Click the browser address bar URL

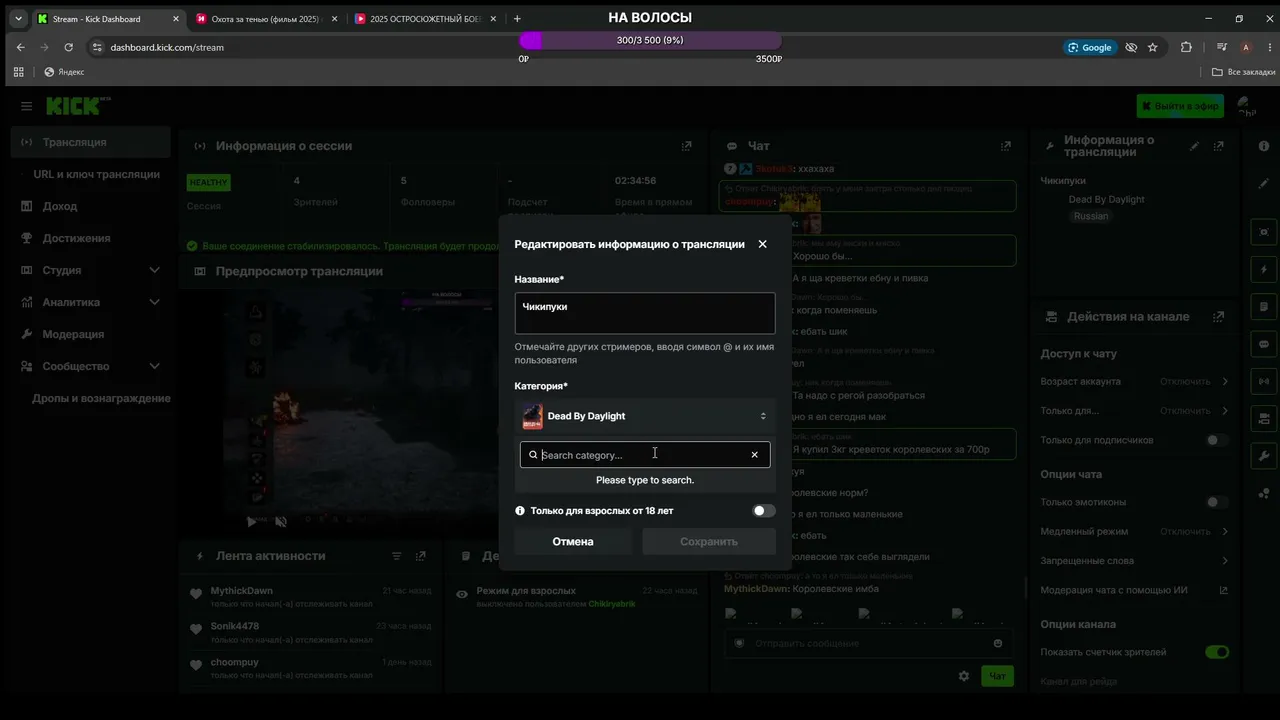point(167,47)
